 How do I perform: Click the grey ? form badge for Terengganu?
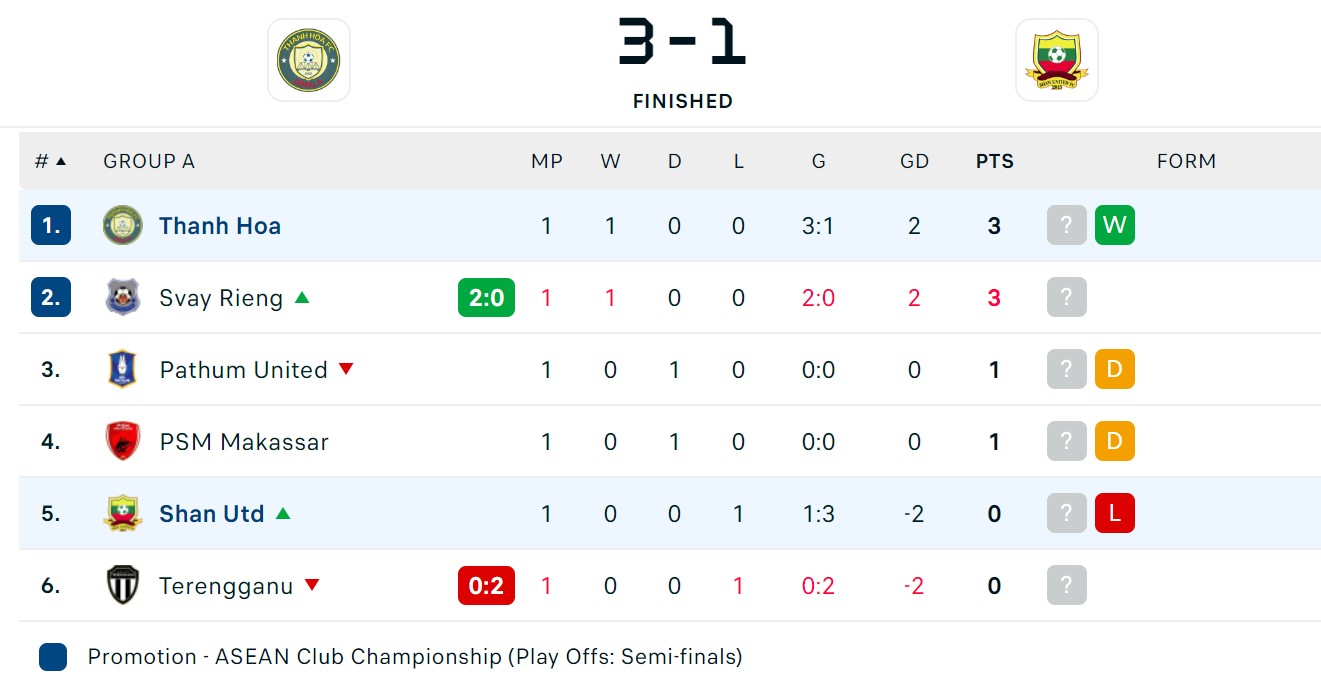coord(1067,585)
